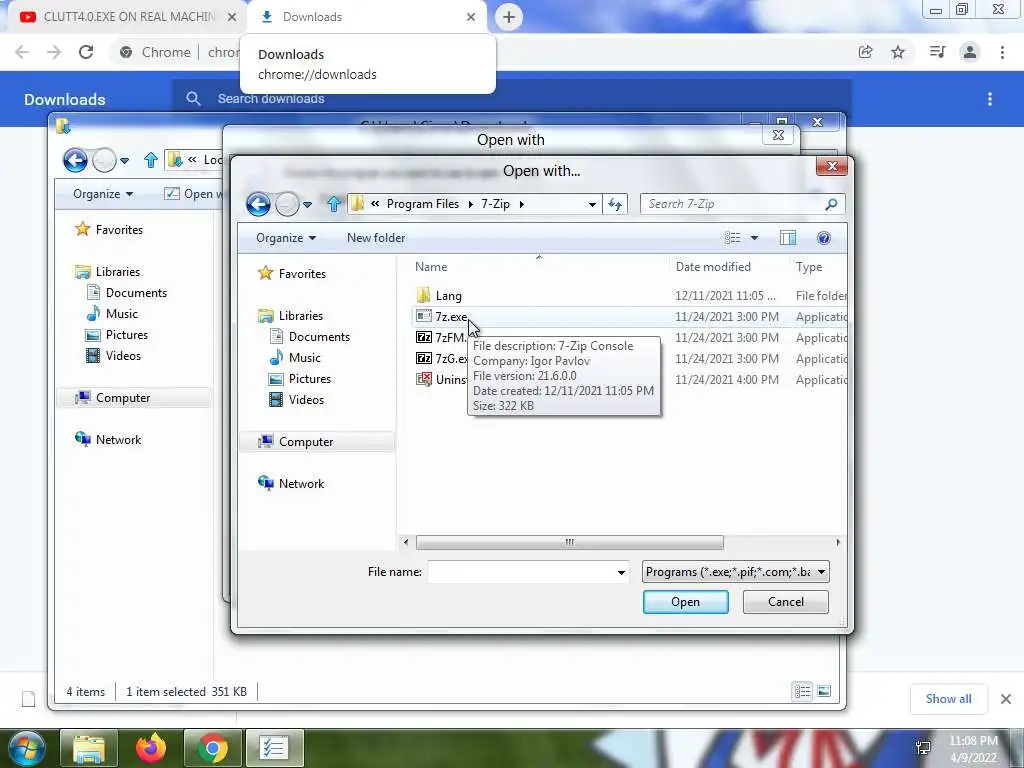Sort by the Name column header
The image size is (1024, 768).
pos(431,266)
